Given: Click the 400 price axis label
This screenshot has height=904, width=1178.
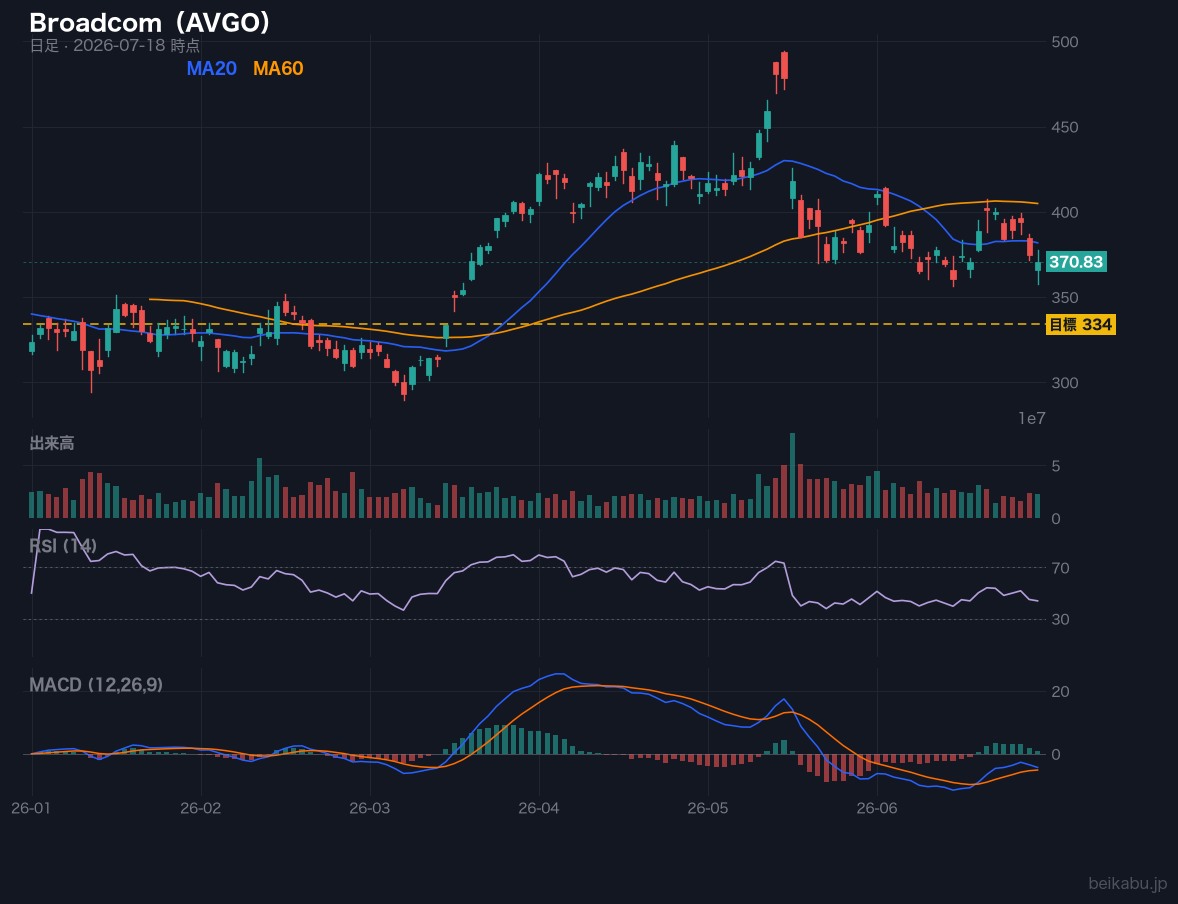Looking at the screenshot, I should (1065, 213).
